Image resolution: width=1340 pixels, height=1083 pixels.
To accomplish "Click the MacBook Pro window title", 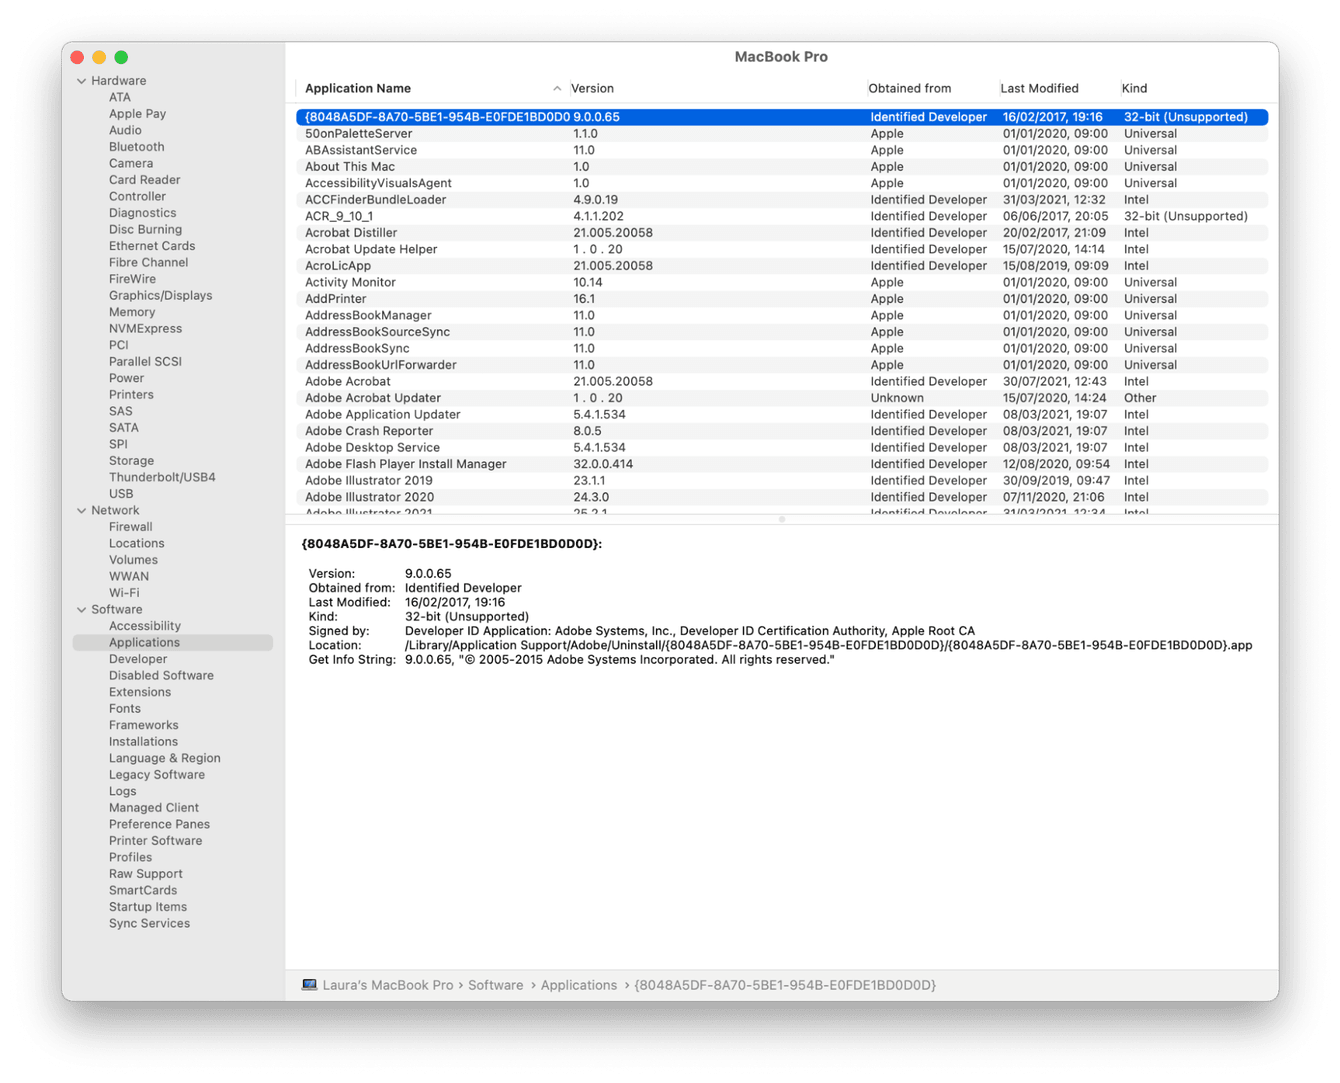I will [x=781, y=57].
